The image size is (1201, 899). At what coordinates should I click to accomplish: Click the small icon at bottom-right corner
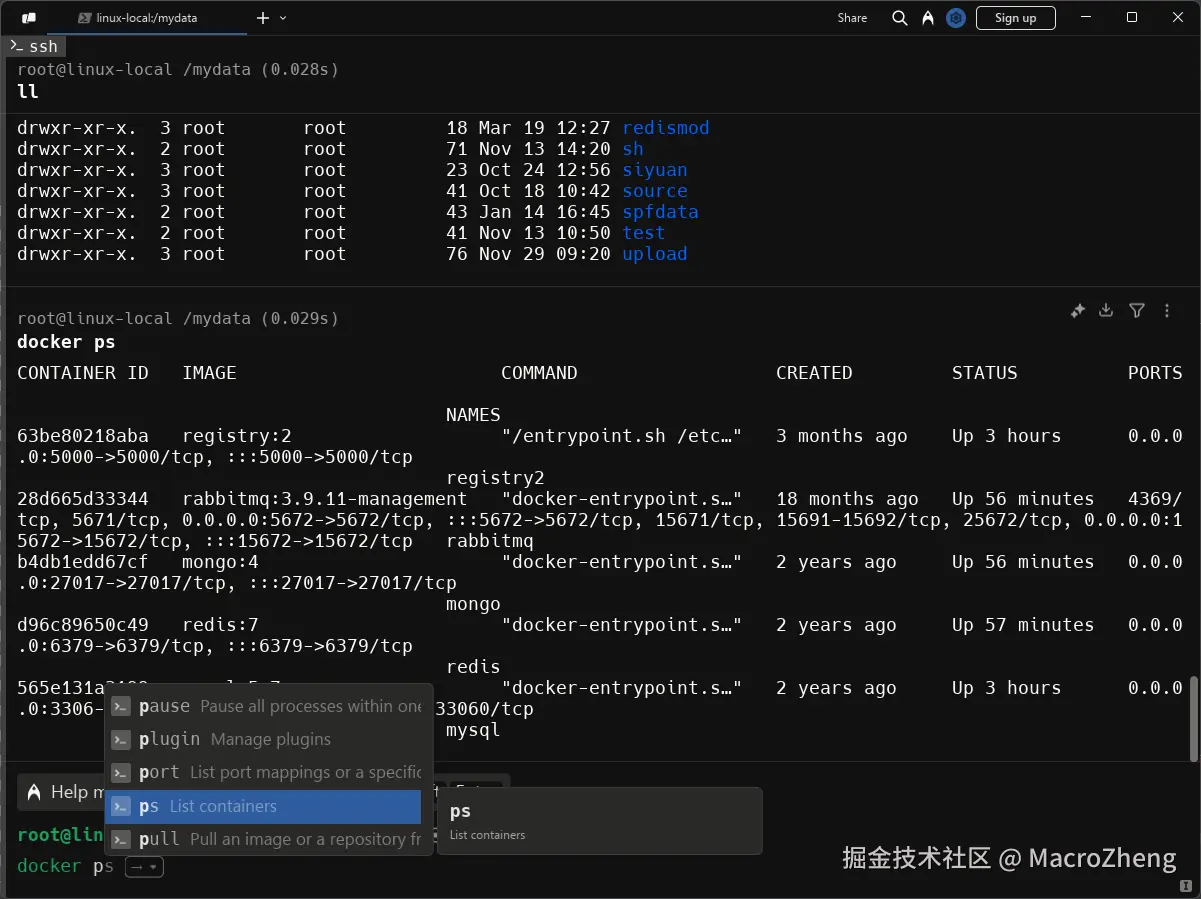(x=1185, y=886)
